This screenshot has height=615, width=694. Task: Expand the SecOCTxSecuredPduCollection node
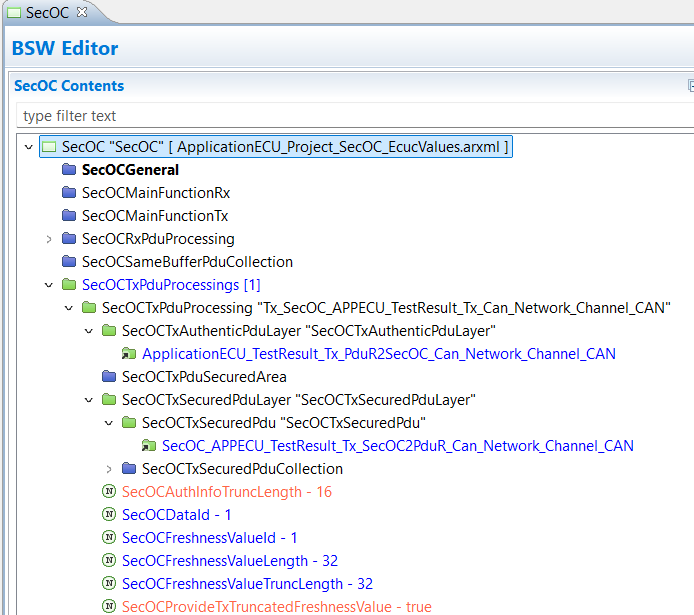pyautogui.click(x=109, y=469)
